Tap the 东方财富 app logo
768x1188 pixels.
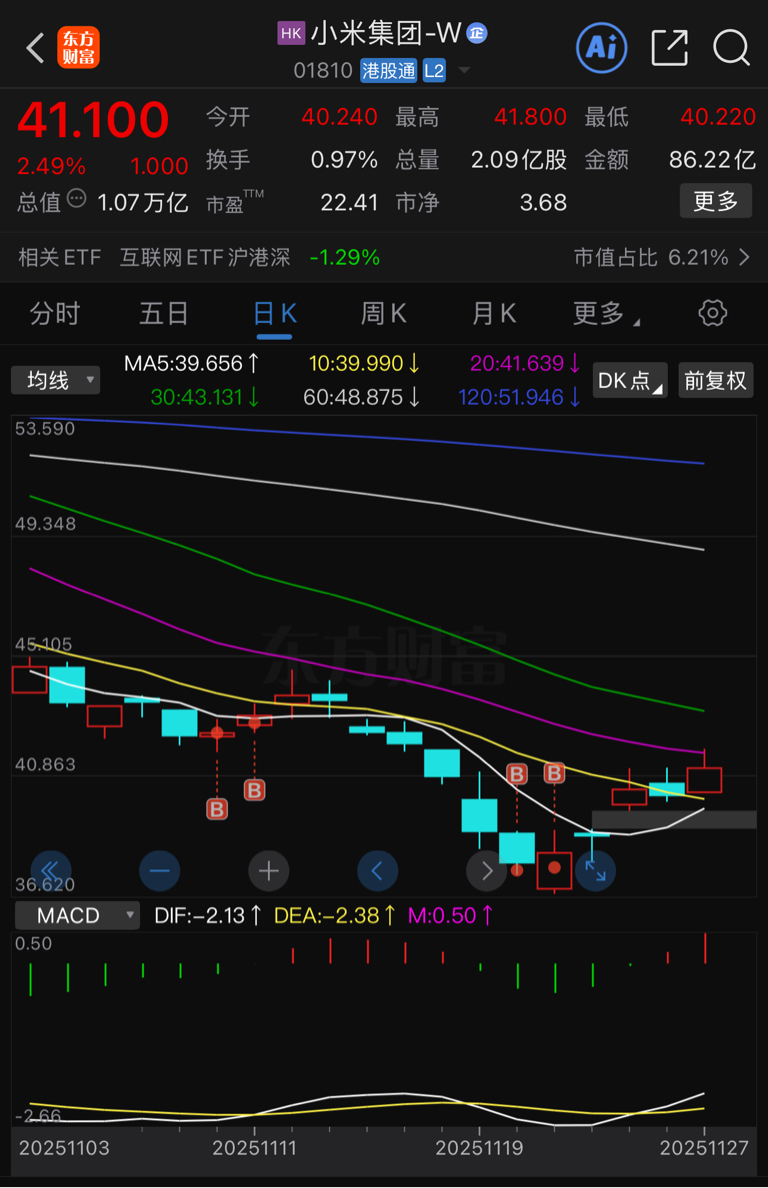(78, 48)
